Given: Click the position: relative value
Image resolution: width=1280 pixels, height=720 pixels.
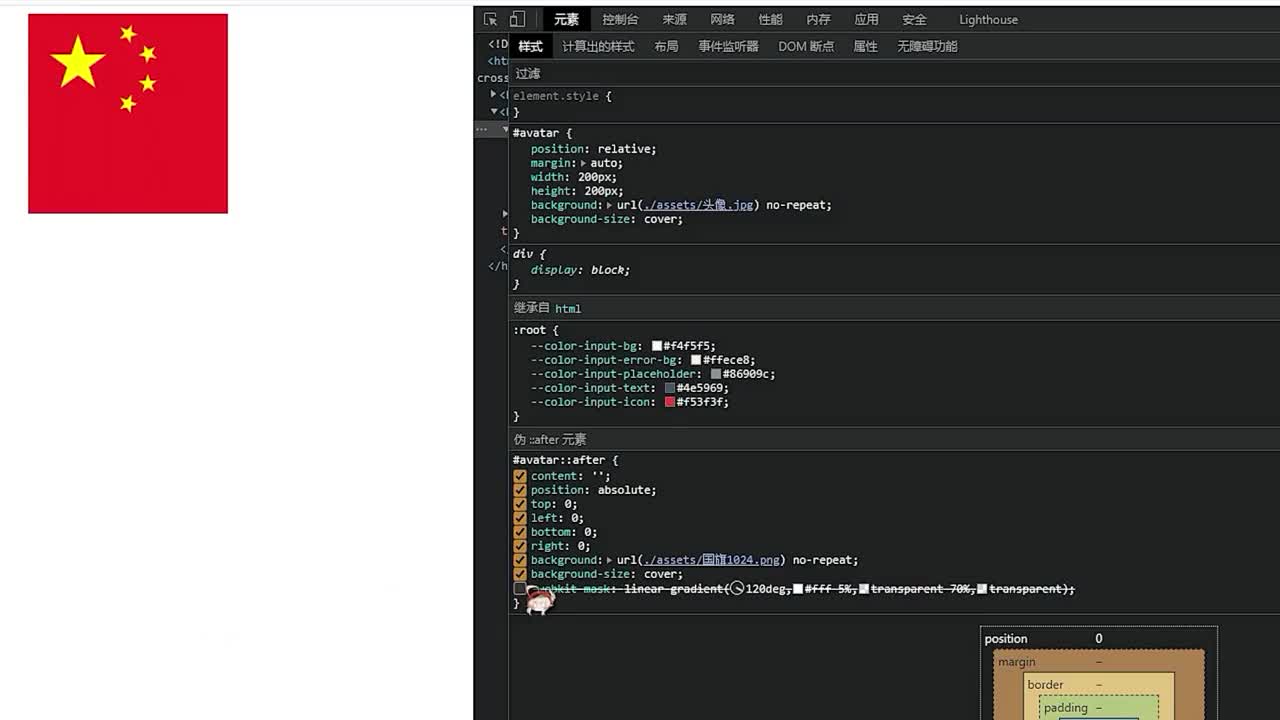Looking at the screenshot, I should point(624,149).
